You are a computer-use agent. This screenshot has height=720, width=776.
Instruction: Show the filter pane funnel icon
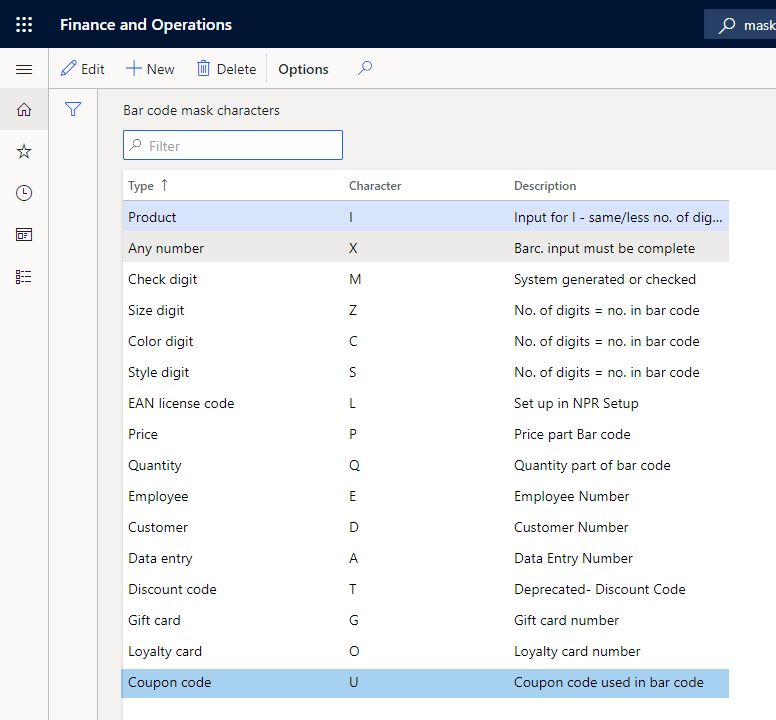click(x=73, y=109)
